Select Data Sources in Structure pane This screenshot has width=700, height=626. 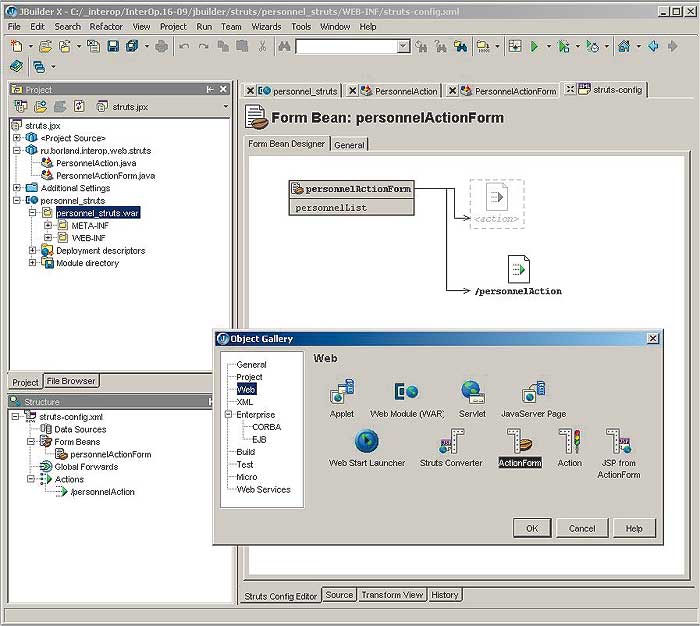tap(80, 429)
